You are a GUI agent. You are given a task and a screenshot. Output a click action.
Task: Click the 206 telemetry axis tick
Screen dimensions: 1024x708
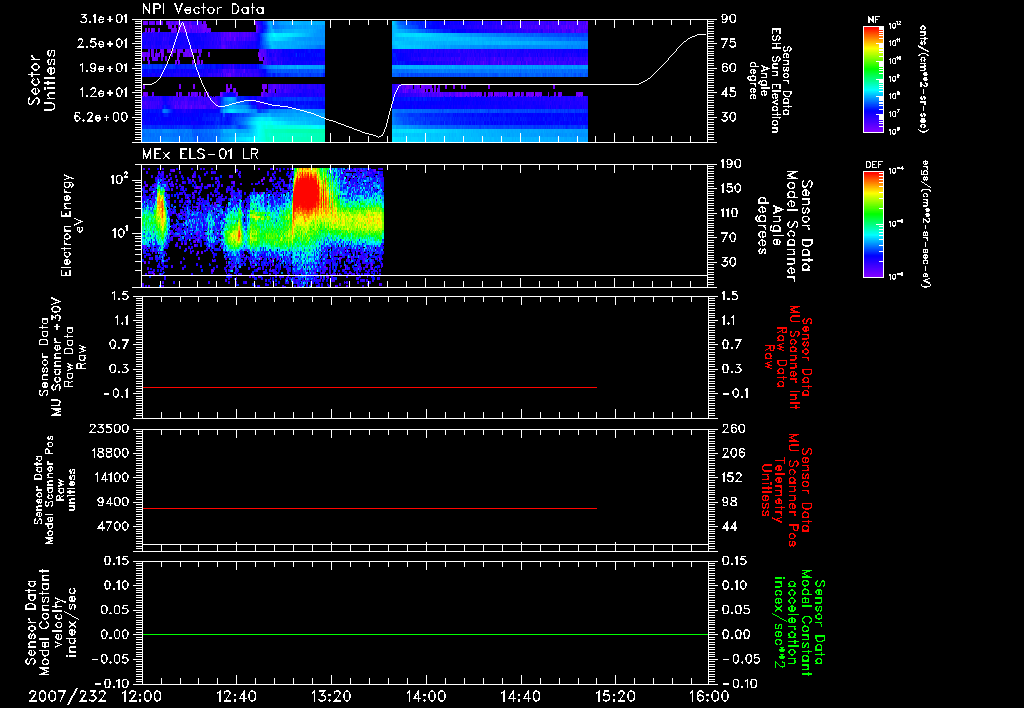tap(732, 453)
